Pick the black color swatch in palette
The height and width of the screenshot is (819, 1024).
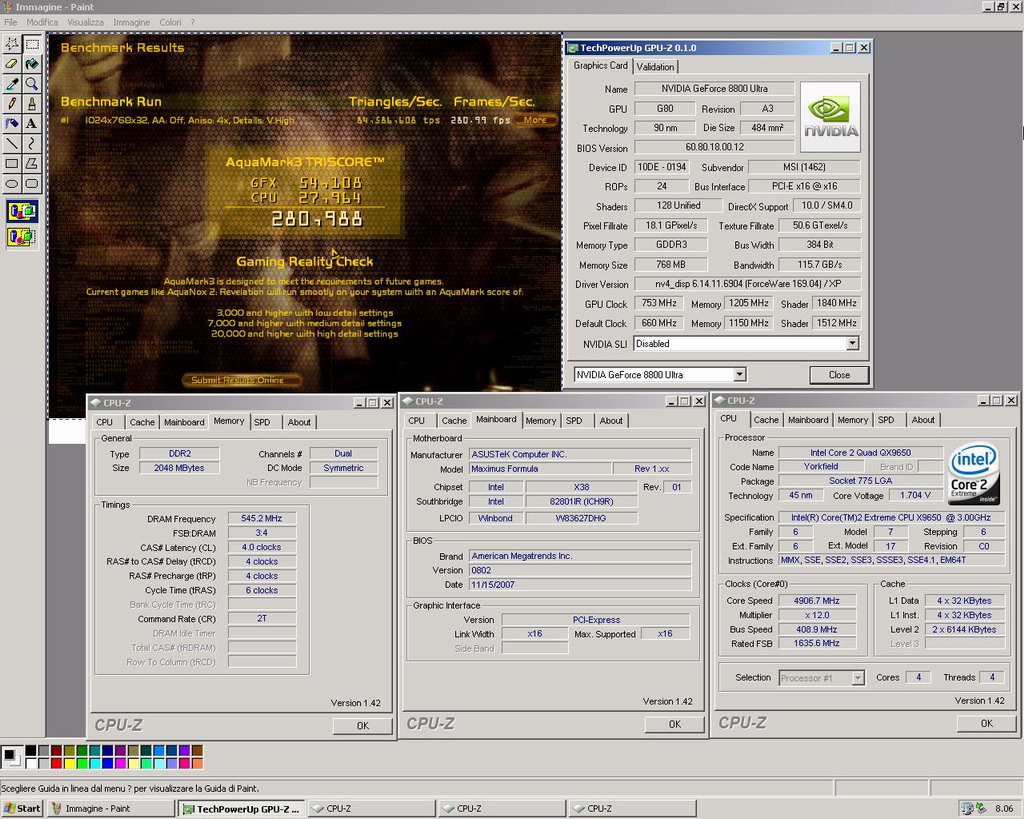(x=31, y=750)
